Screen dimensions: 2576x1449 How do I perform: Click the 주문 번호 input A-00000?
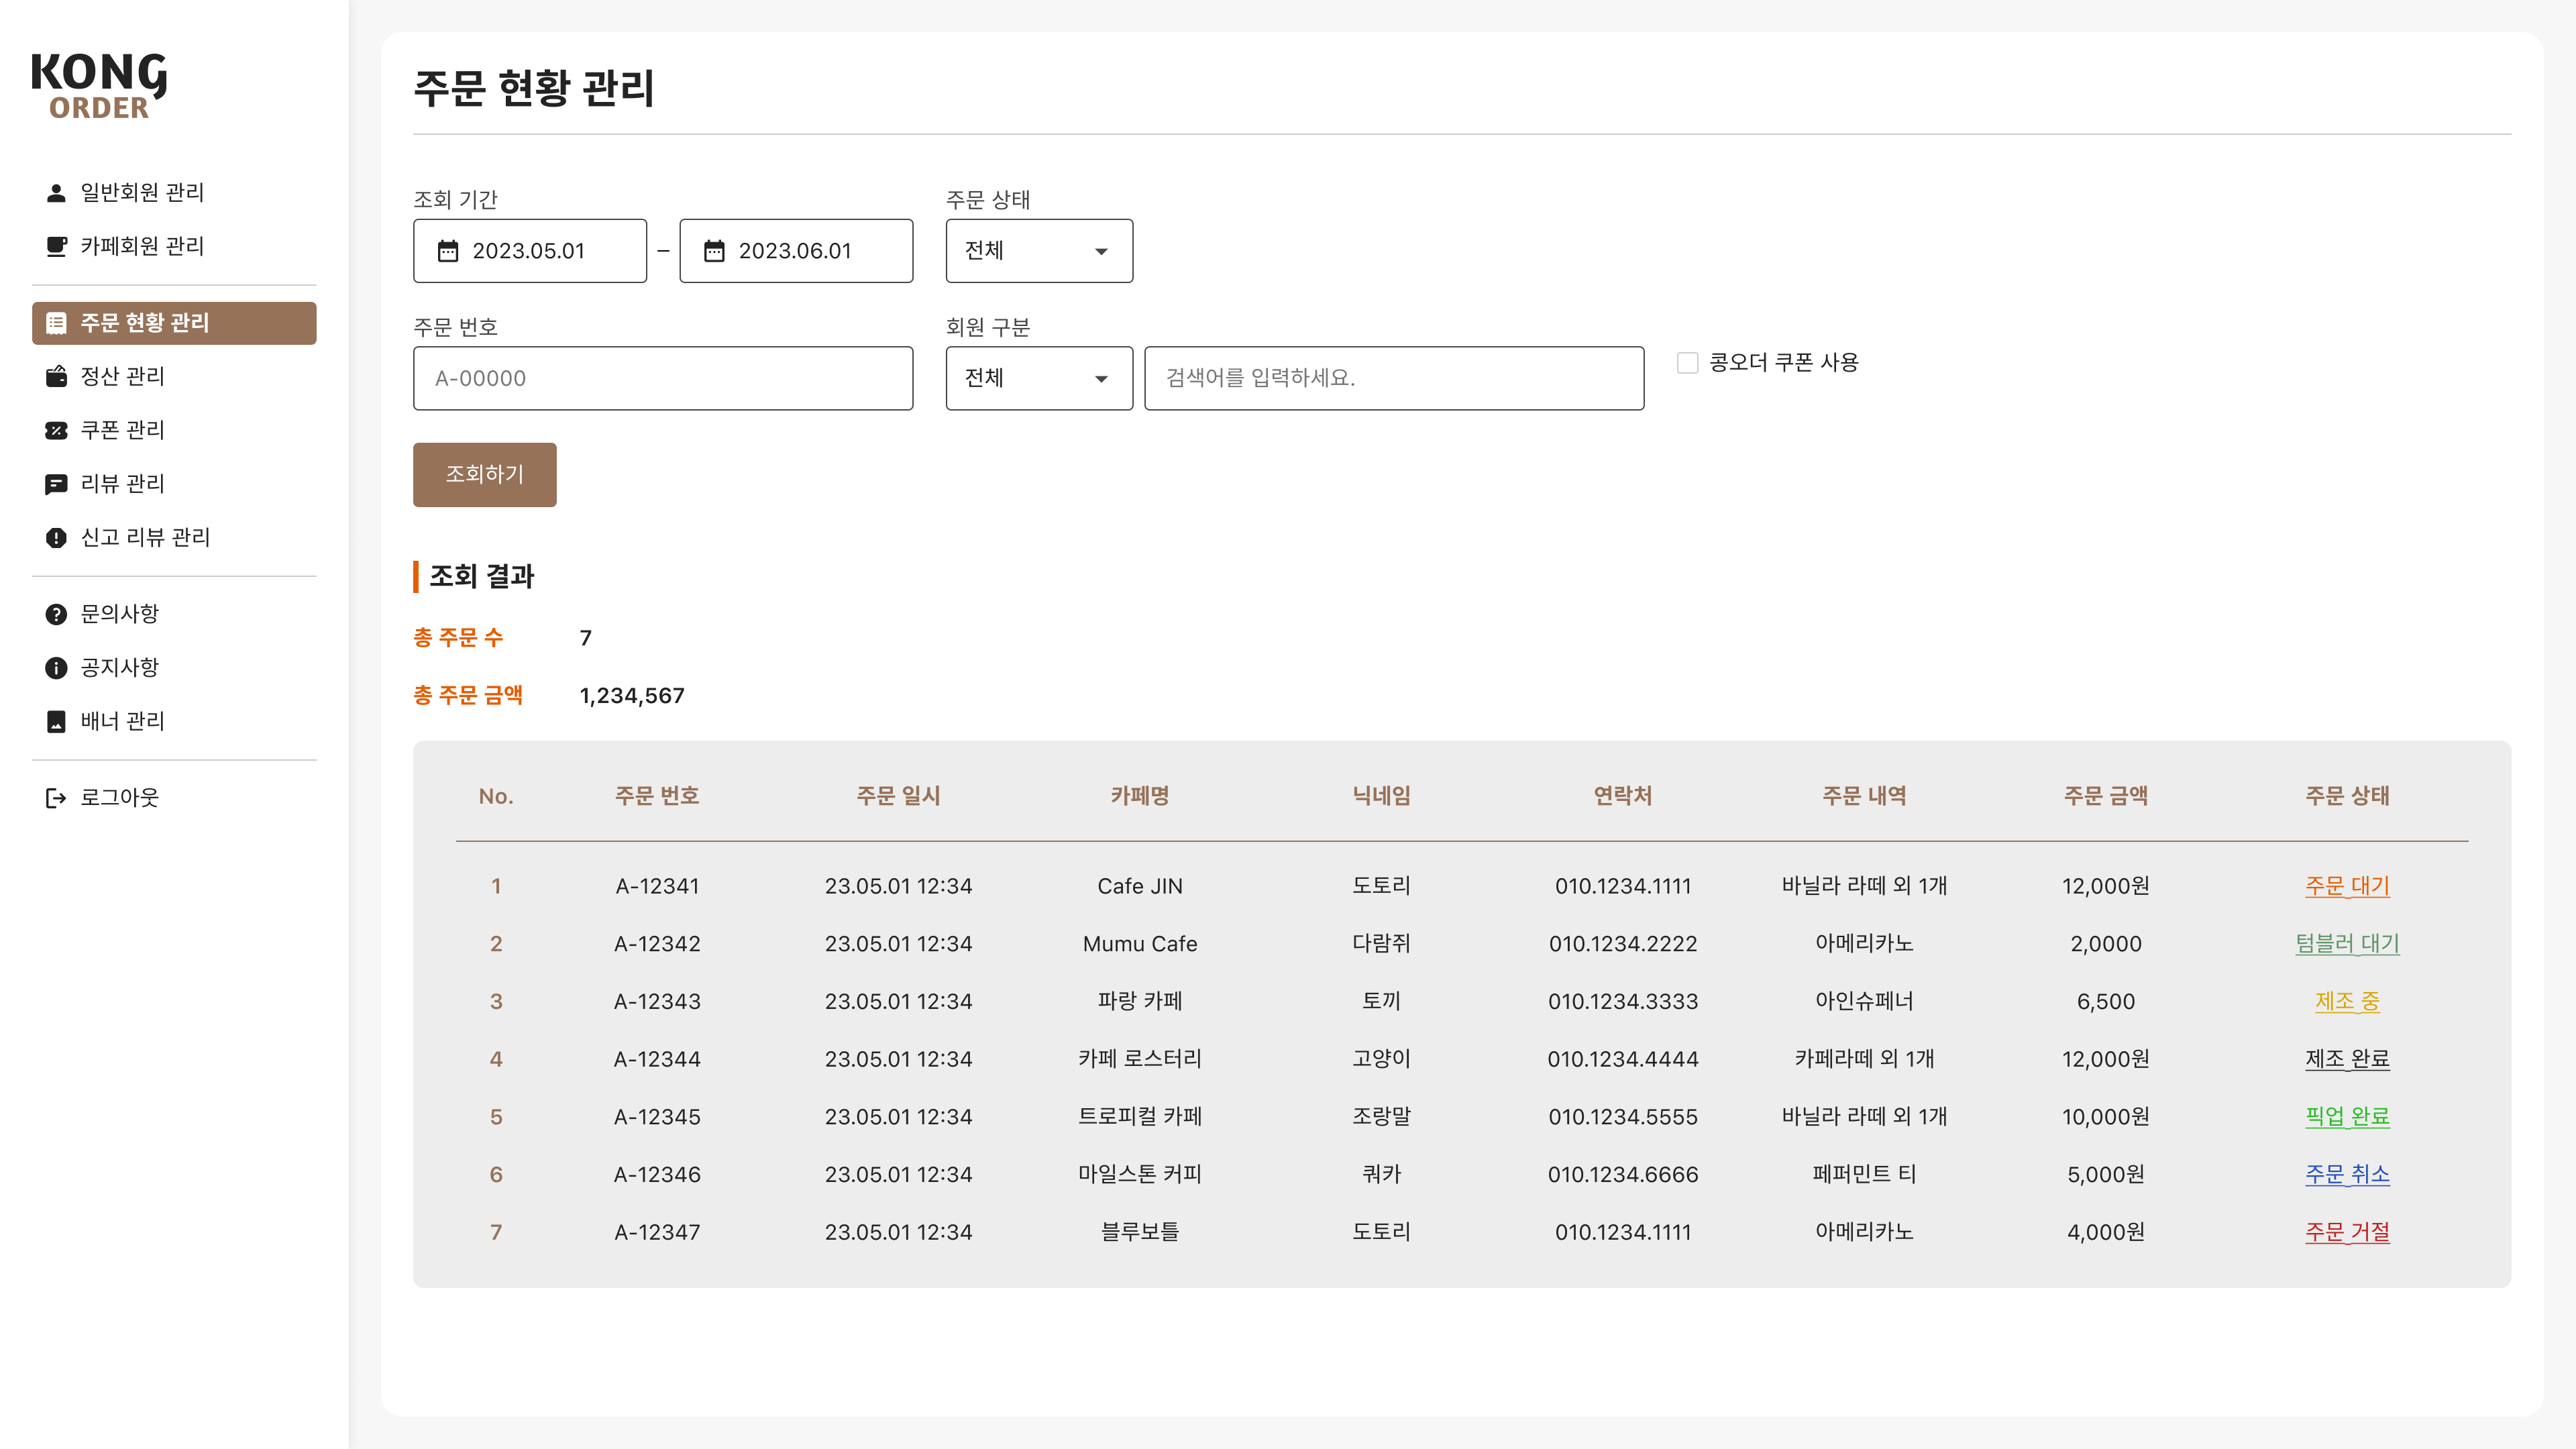pyautogui.click(x=663, y=378)
